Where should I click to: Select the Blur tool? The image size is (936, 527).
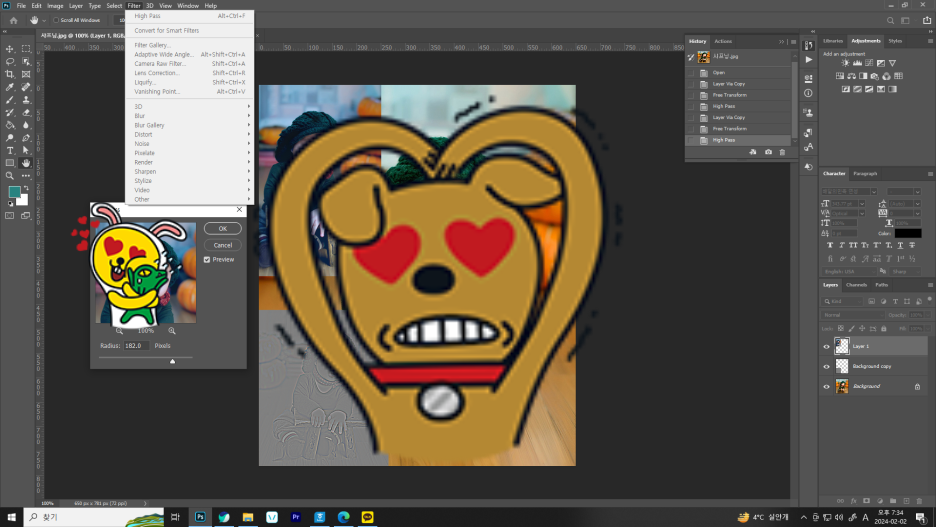pos(26,125)
